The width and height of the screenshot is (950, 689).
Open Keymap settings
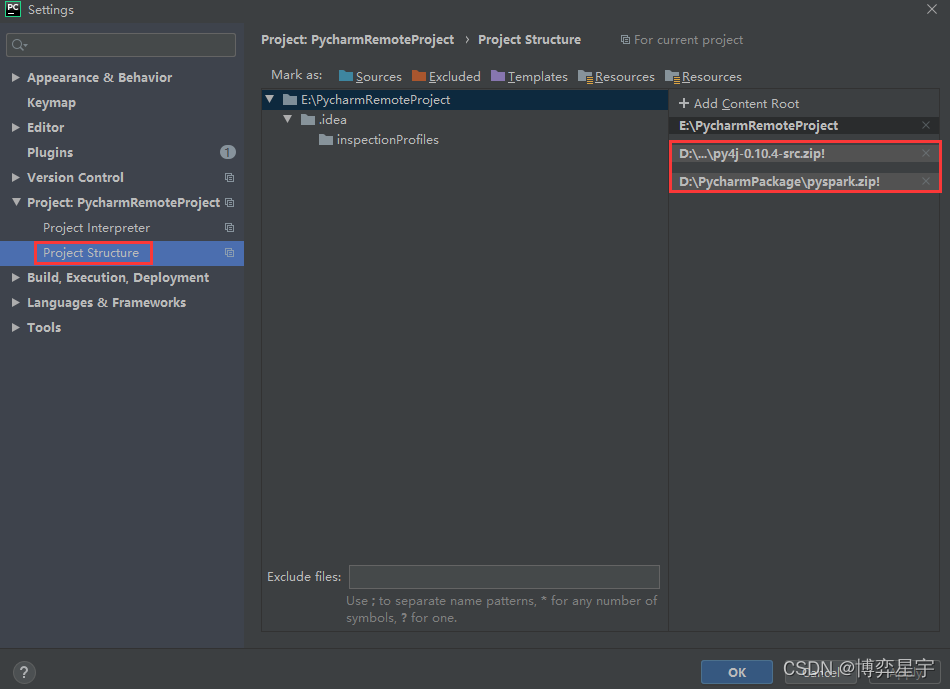51,102
